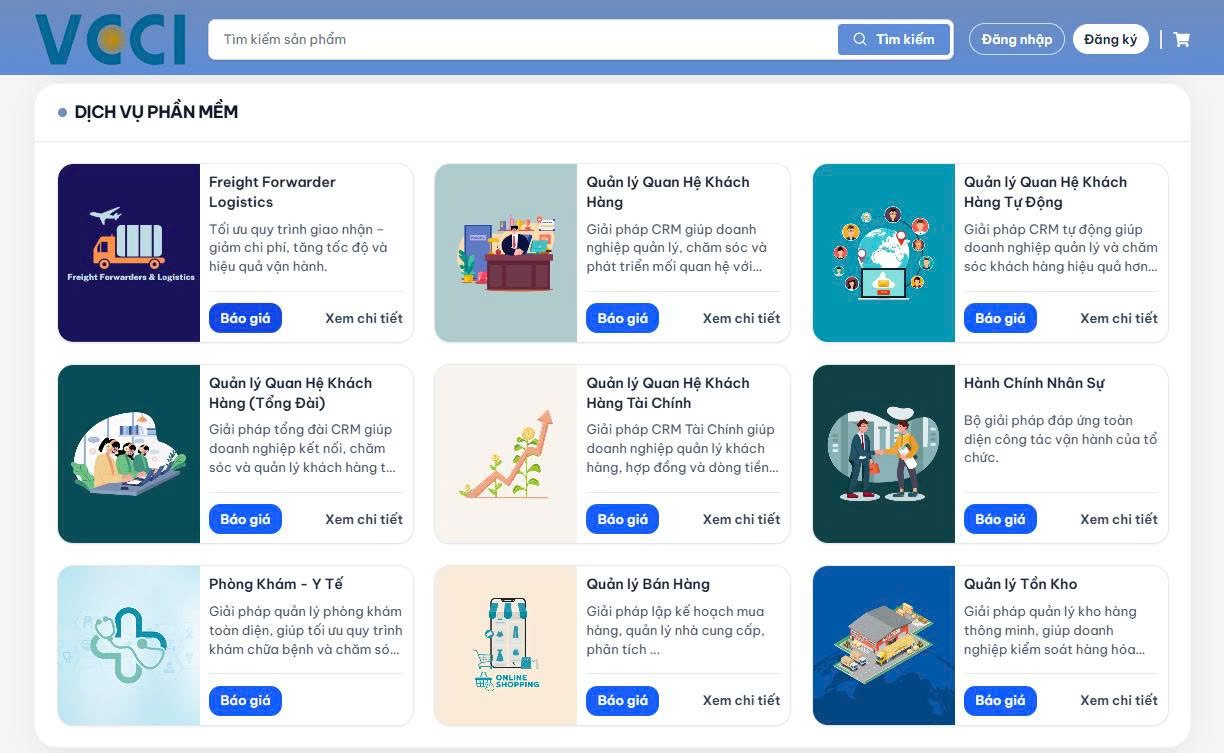Click the Đăng nhập login button
Image resolution: width=1224 pixels, height=753 pixels.
tap(1016, 40)
